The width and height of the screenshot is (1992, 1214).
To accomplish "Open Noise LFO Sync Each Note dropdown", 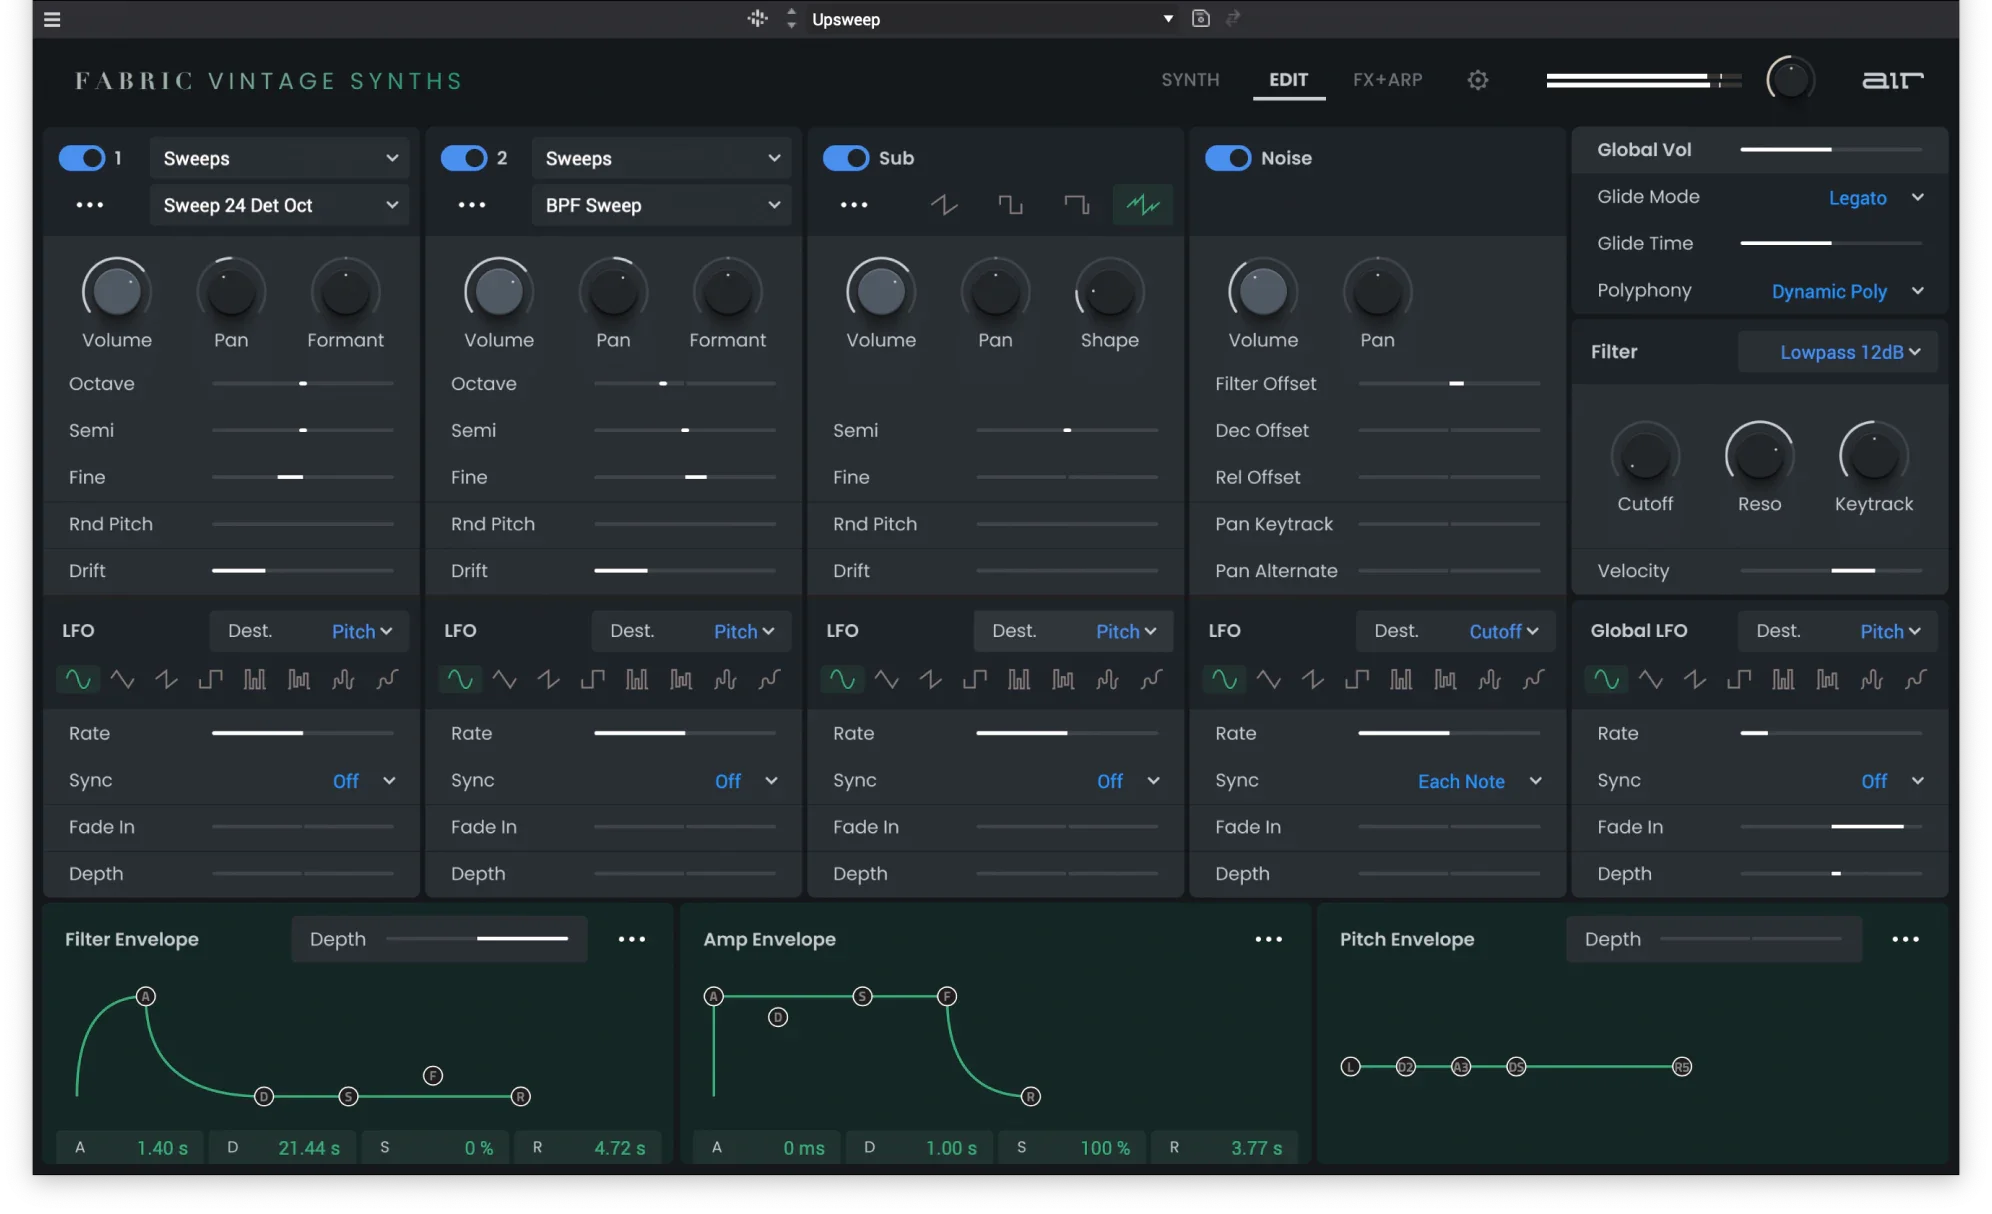I will (x=1480, y=781).
